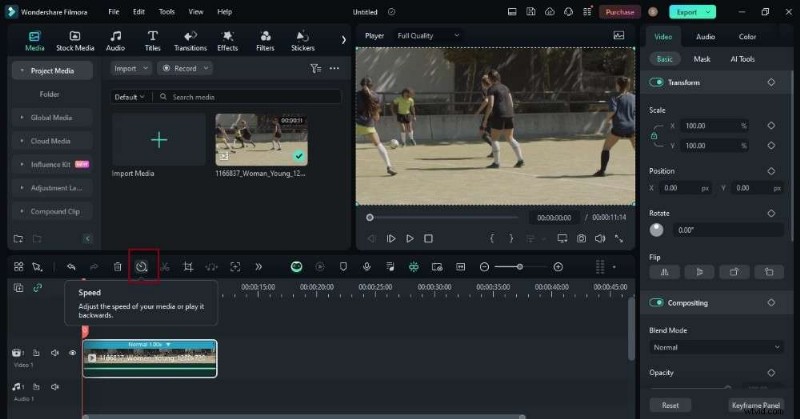Toggle auto ripple link icon in timeline
This screenshot has width=800, height=419.
[x=37, y=287]
